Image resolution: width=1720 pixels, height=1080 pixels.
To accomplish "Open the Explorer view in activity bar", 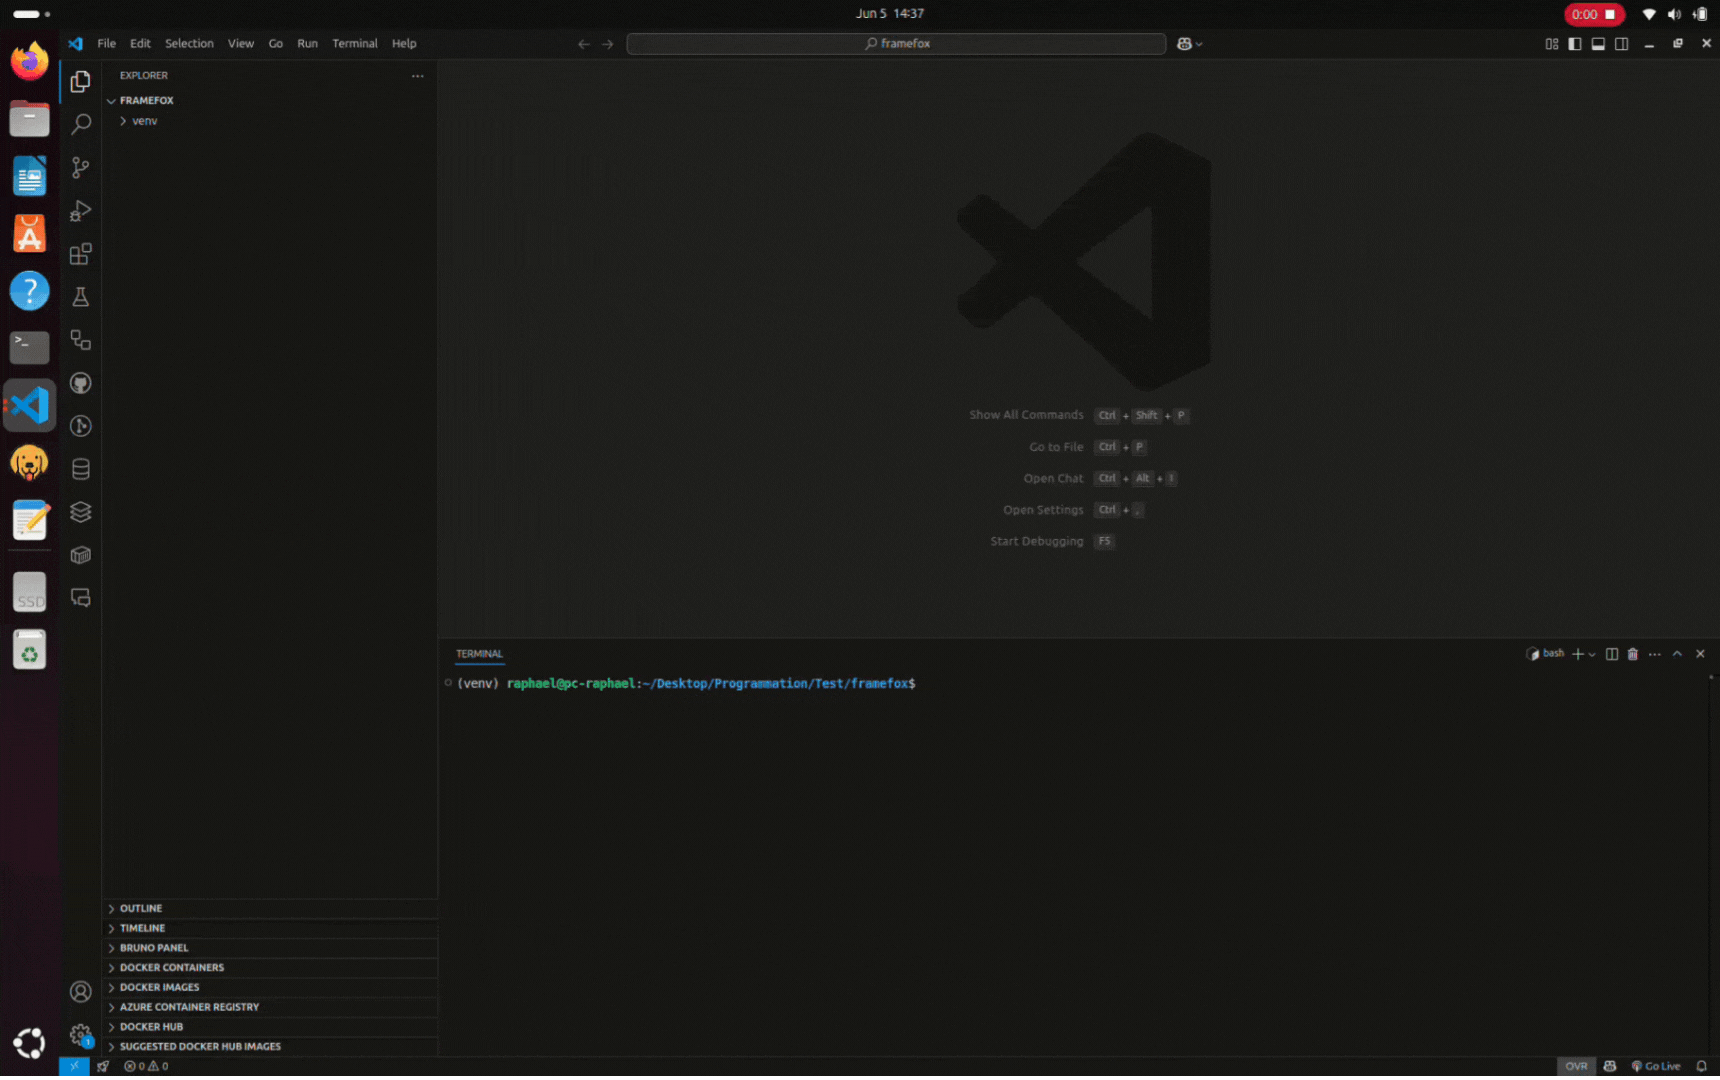I will coord(81,81).
